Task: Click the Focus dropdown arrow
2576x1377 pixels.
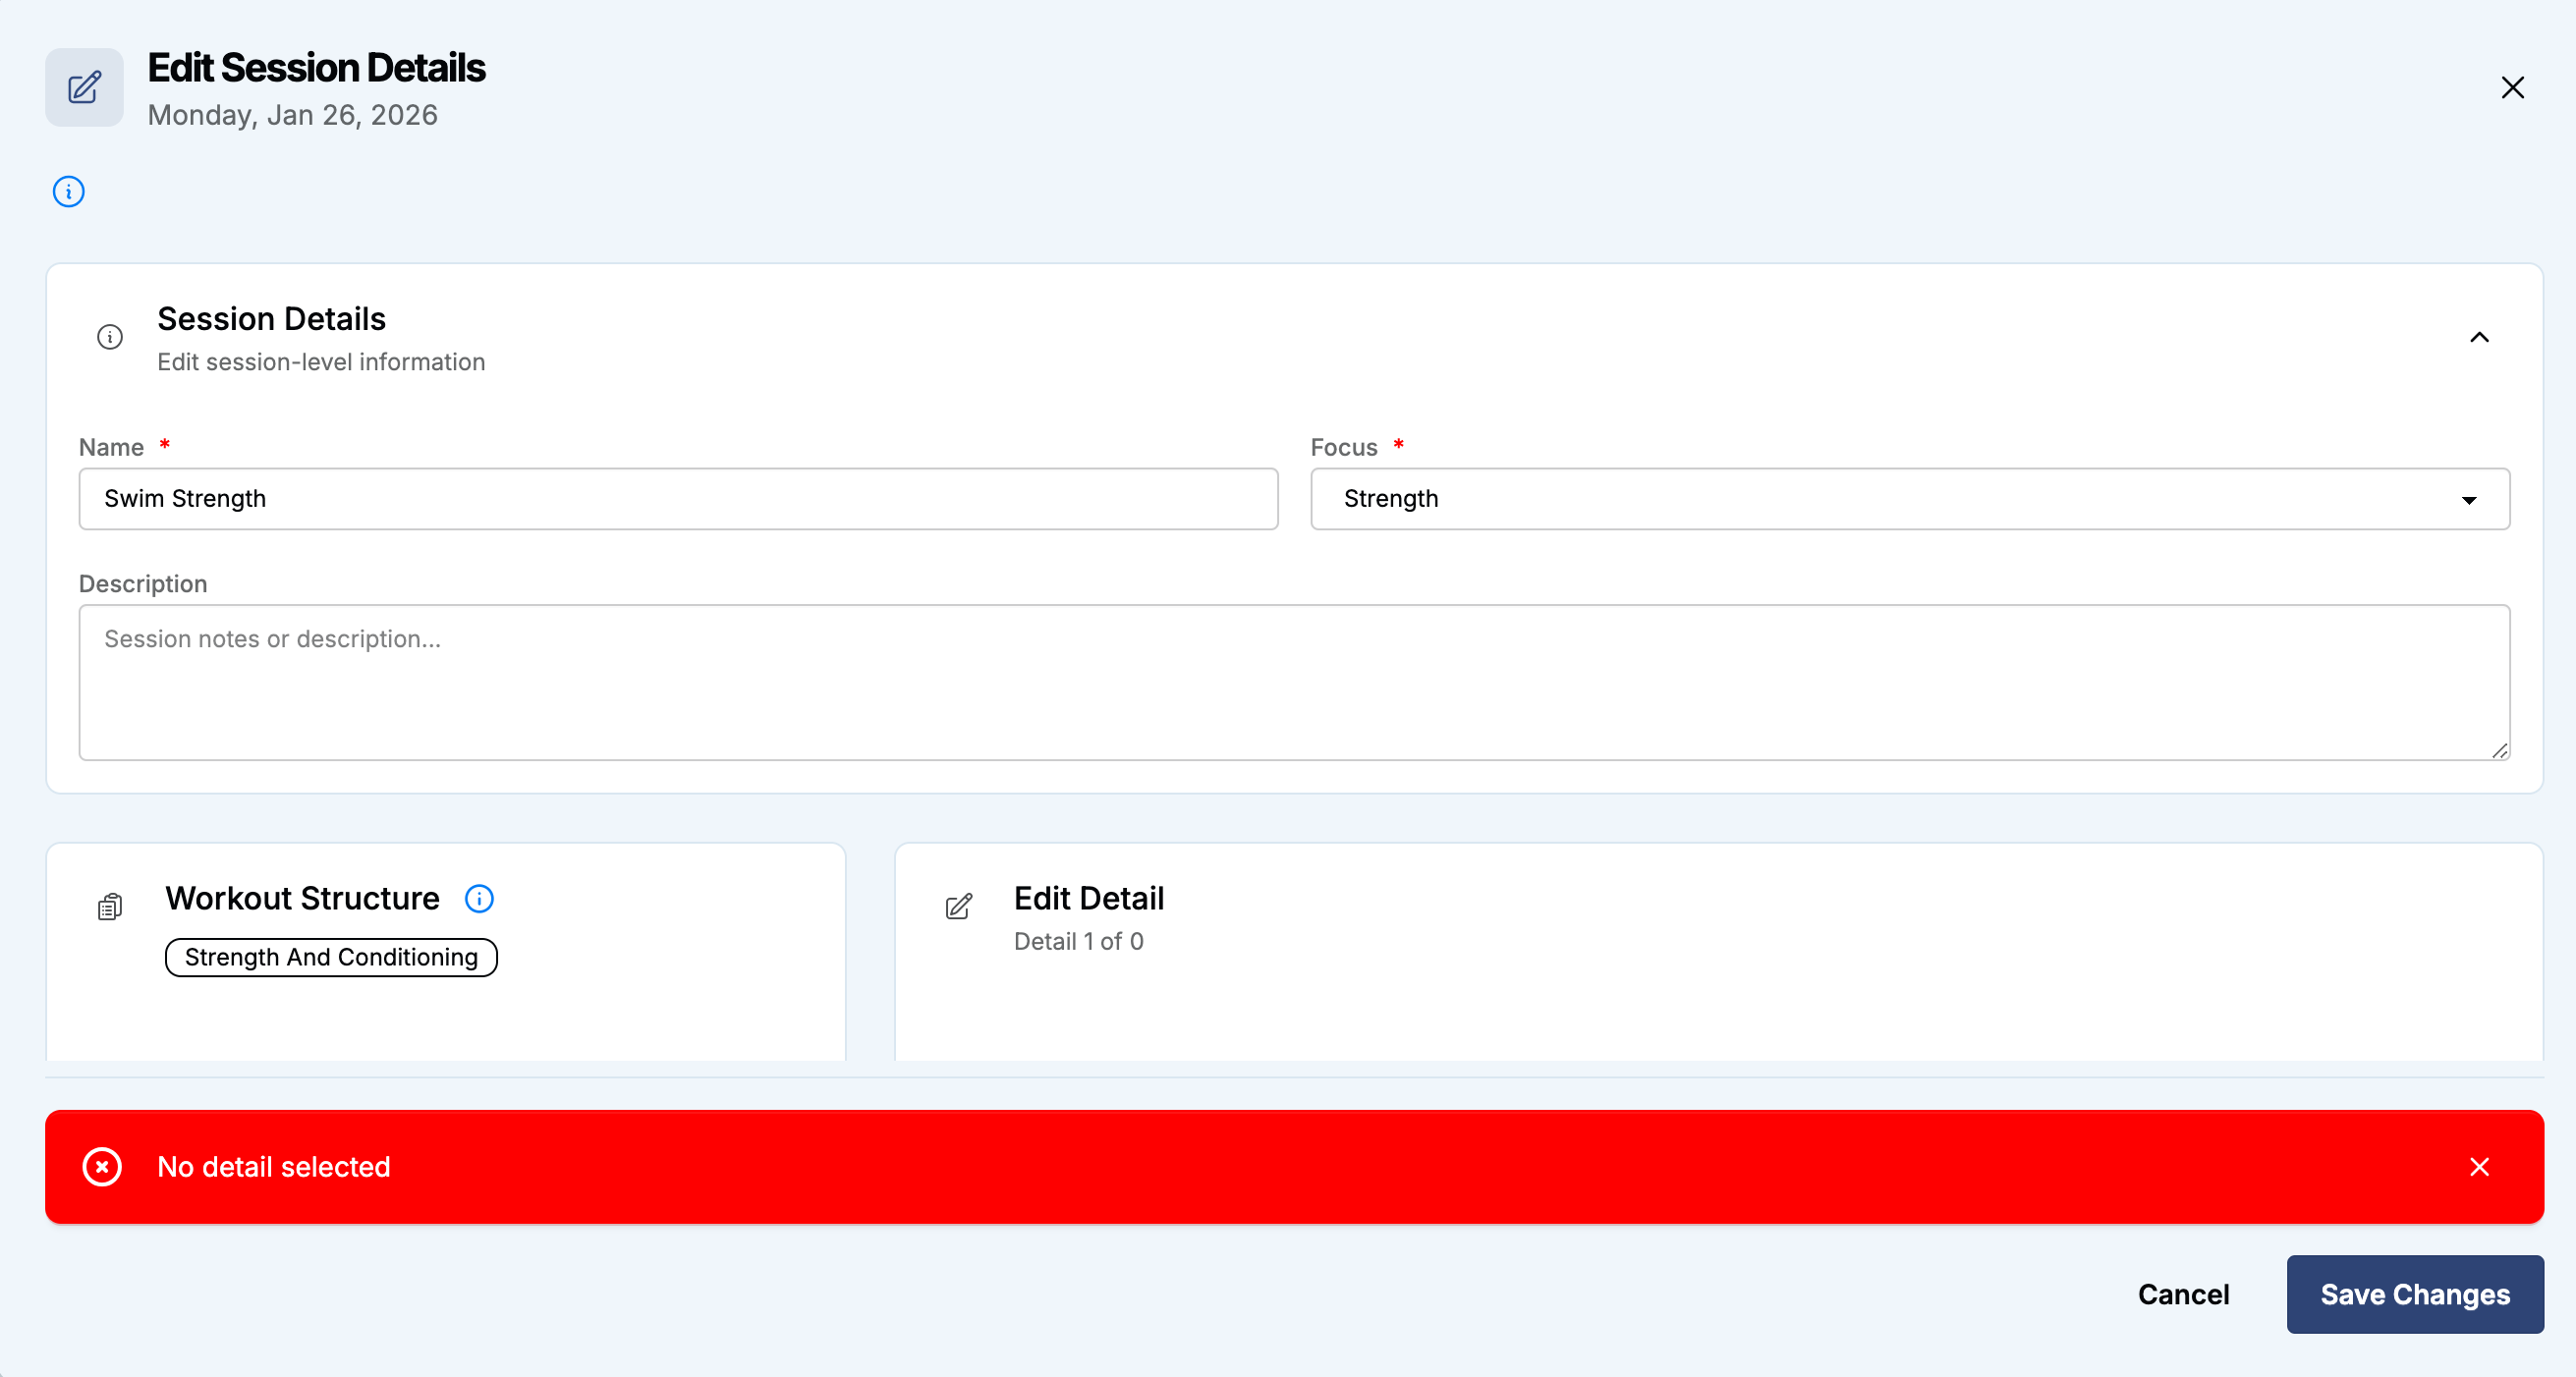Action: (2469, 499)
